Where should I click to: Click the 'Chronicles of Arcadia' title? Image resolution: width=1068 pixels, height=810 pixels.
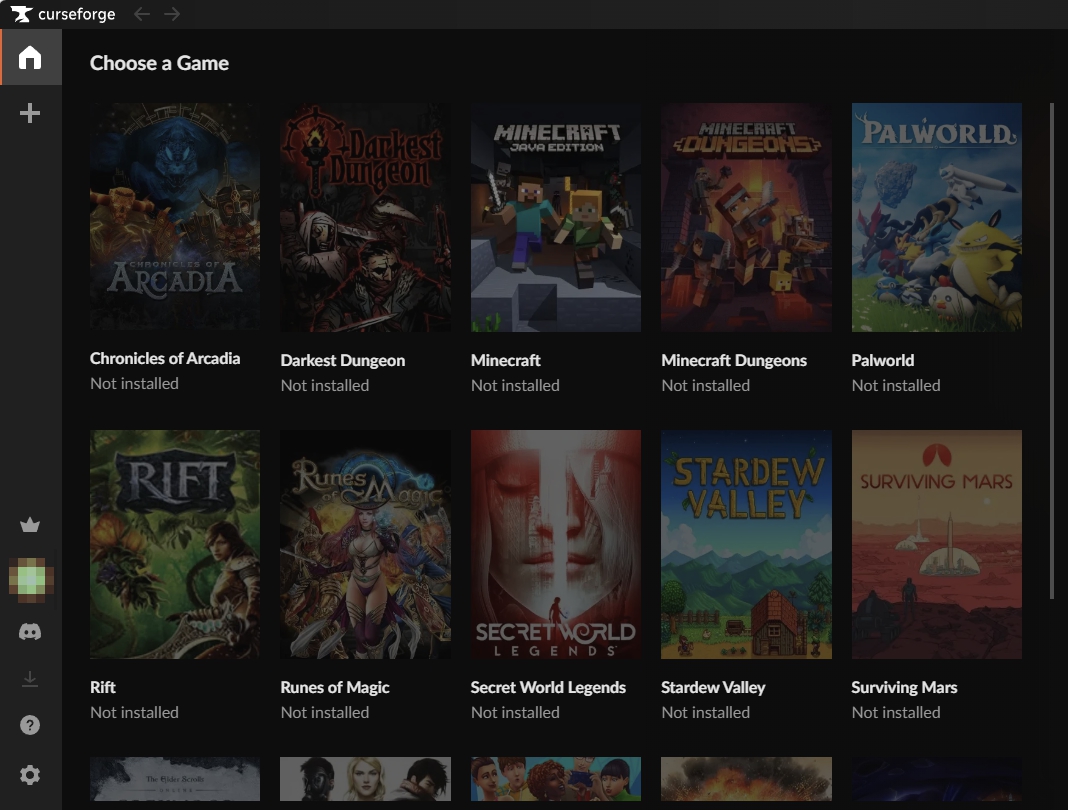pos(165,358)
